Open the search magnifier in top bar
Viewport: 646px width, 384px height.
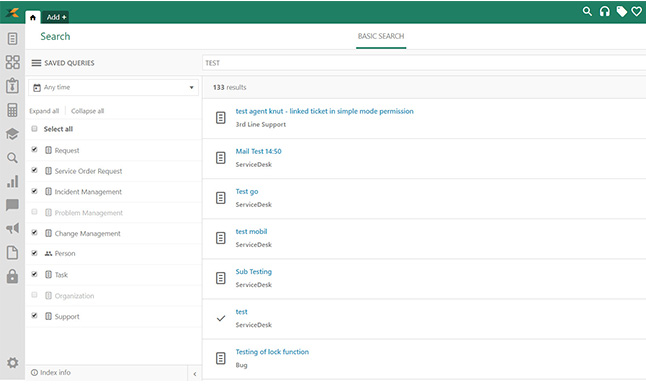(x=587, y=12)
